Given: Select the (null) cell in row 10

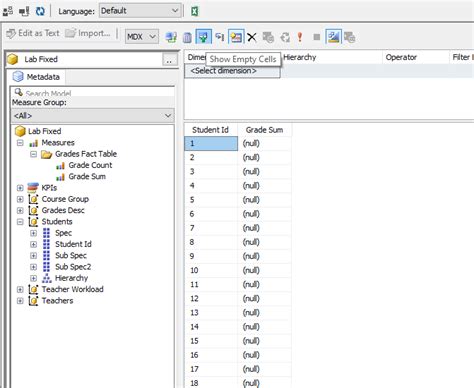Looking at the screenshot, I should 265,270.
